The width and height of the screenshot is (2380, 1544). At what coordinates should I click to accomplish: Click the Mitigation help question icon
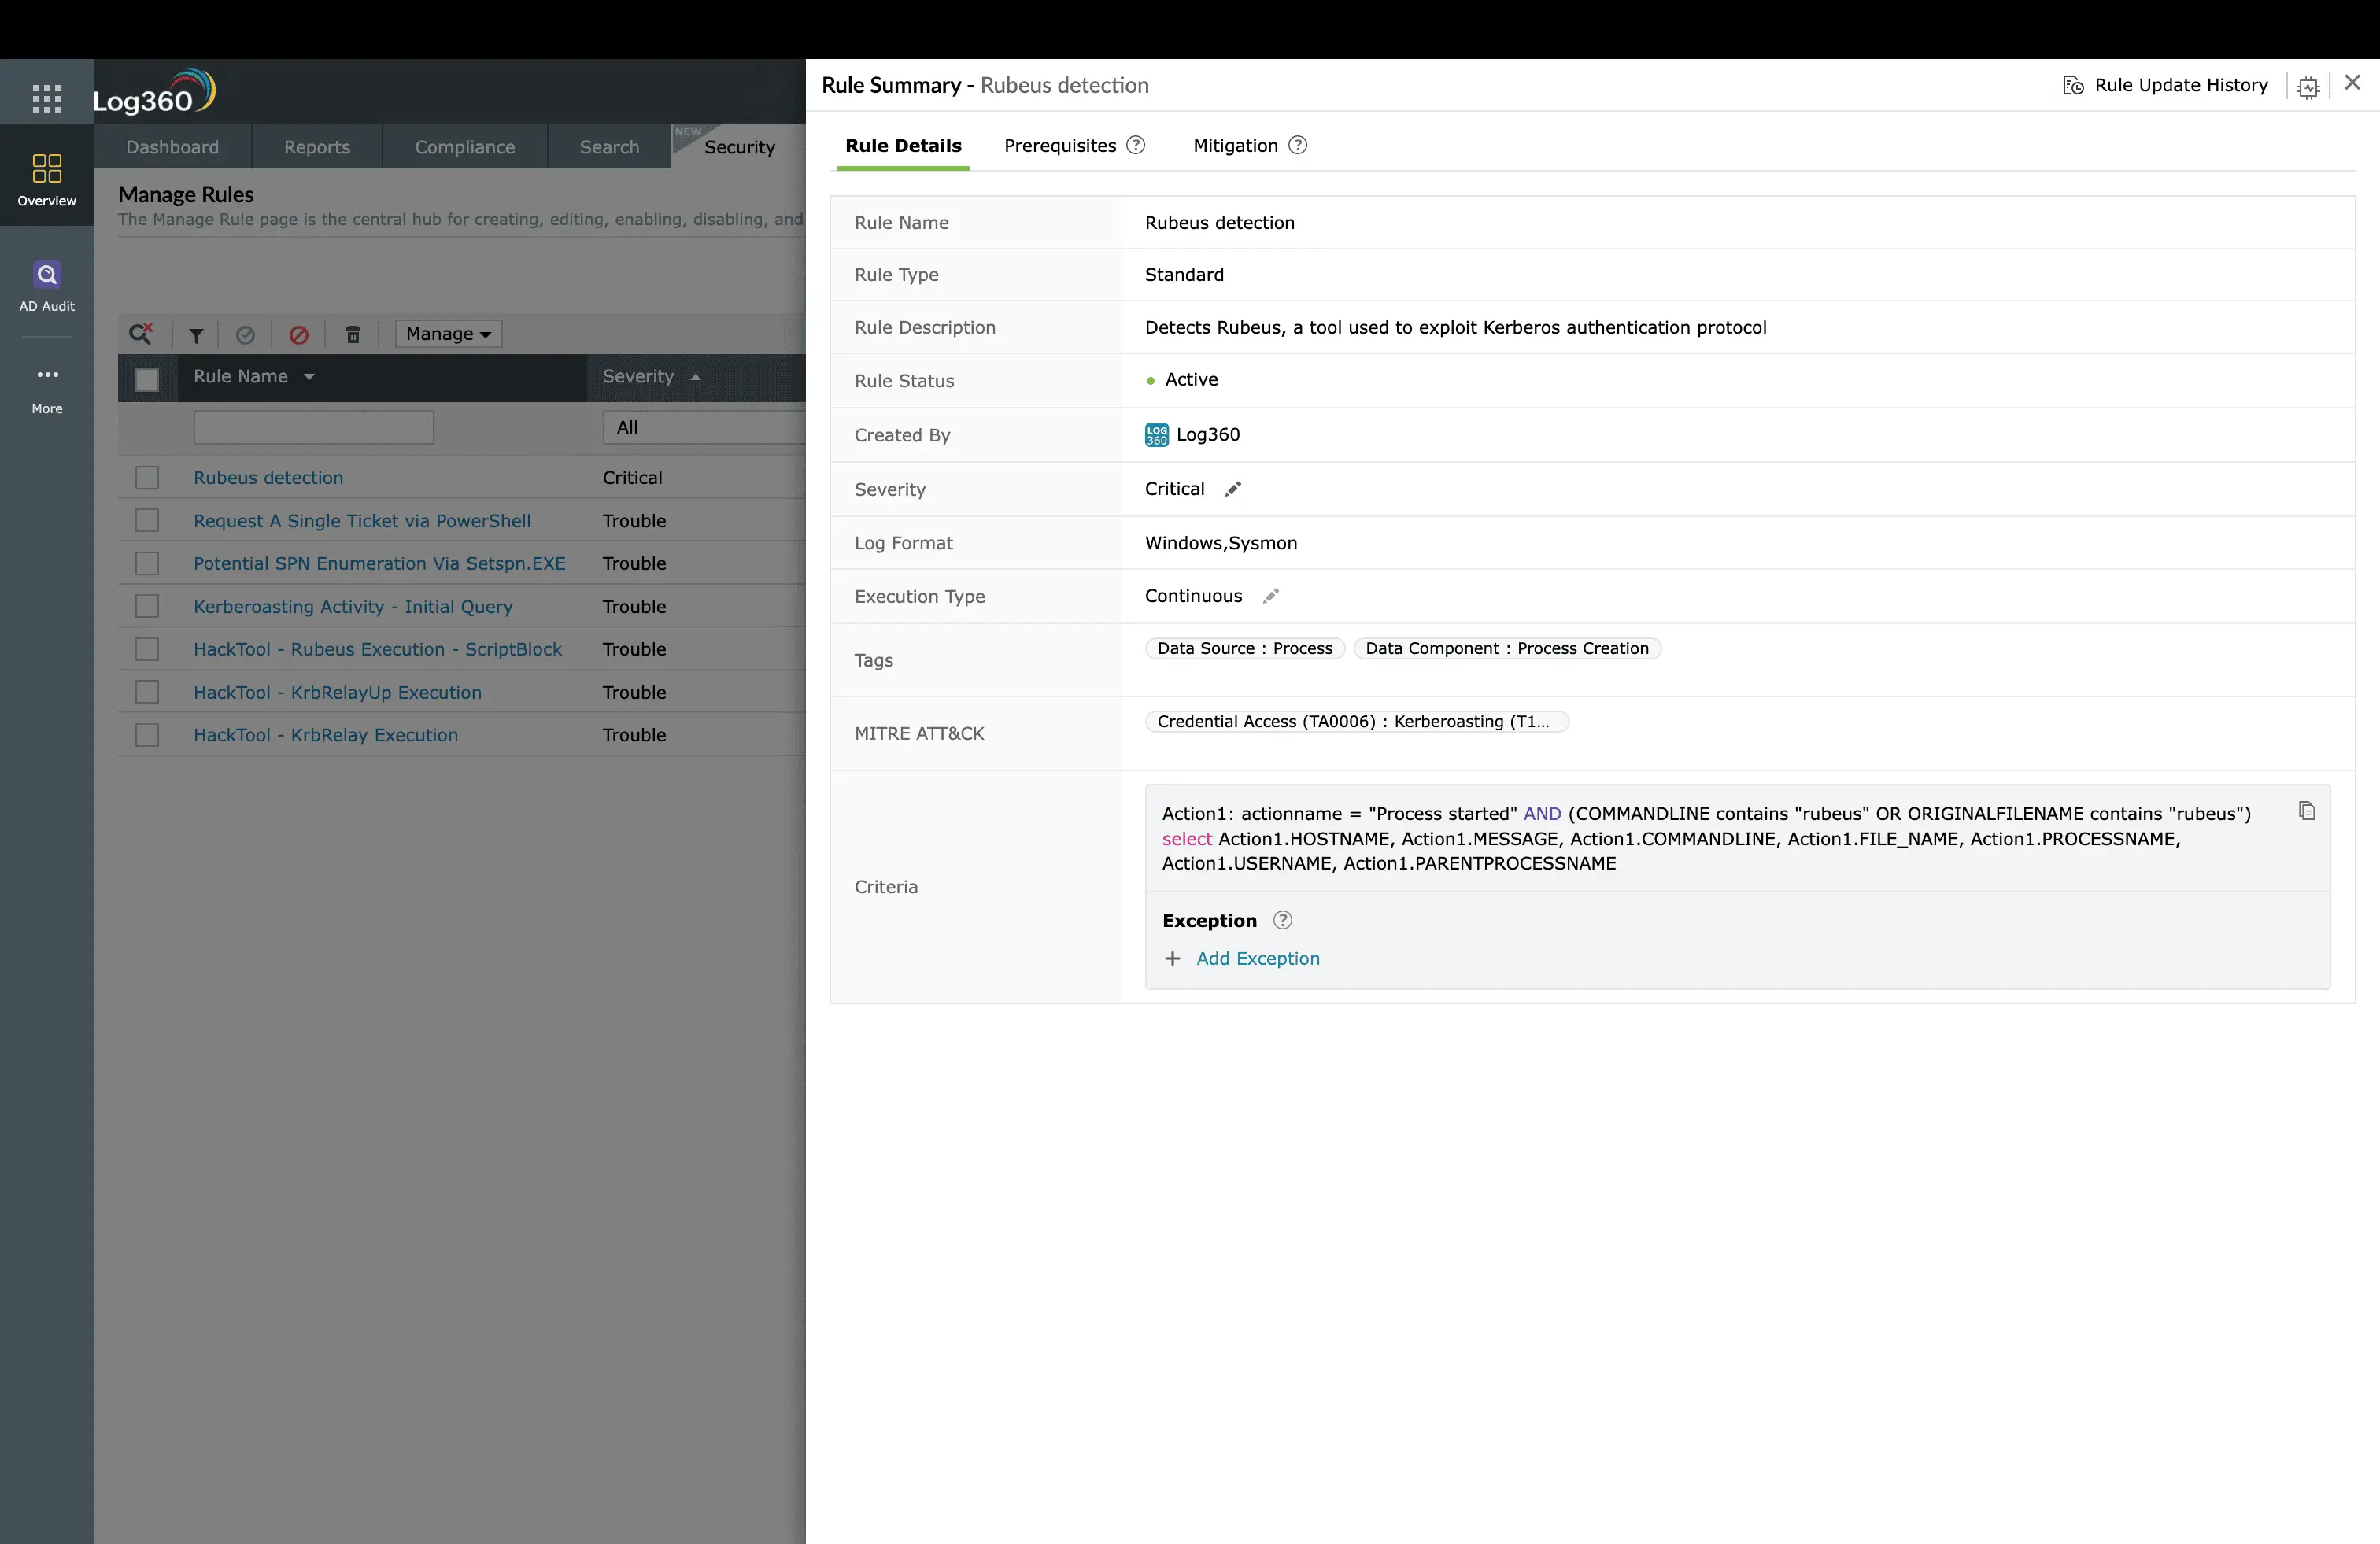[x=1298, y=145]
